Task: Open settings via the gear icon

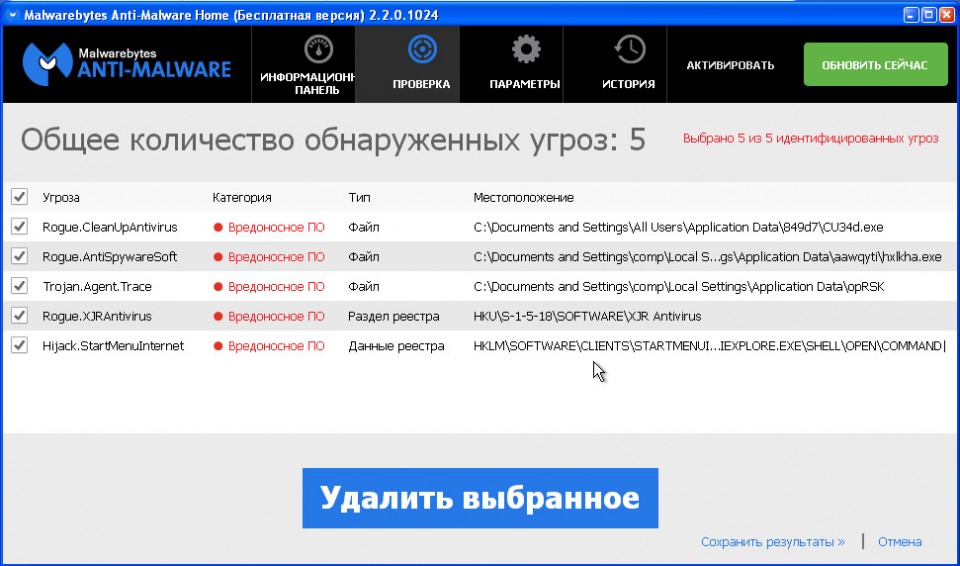Action: pos(526,50)
